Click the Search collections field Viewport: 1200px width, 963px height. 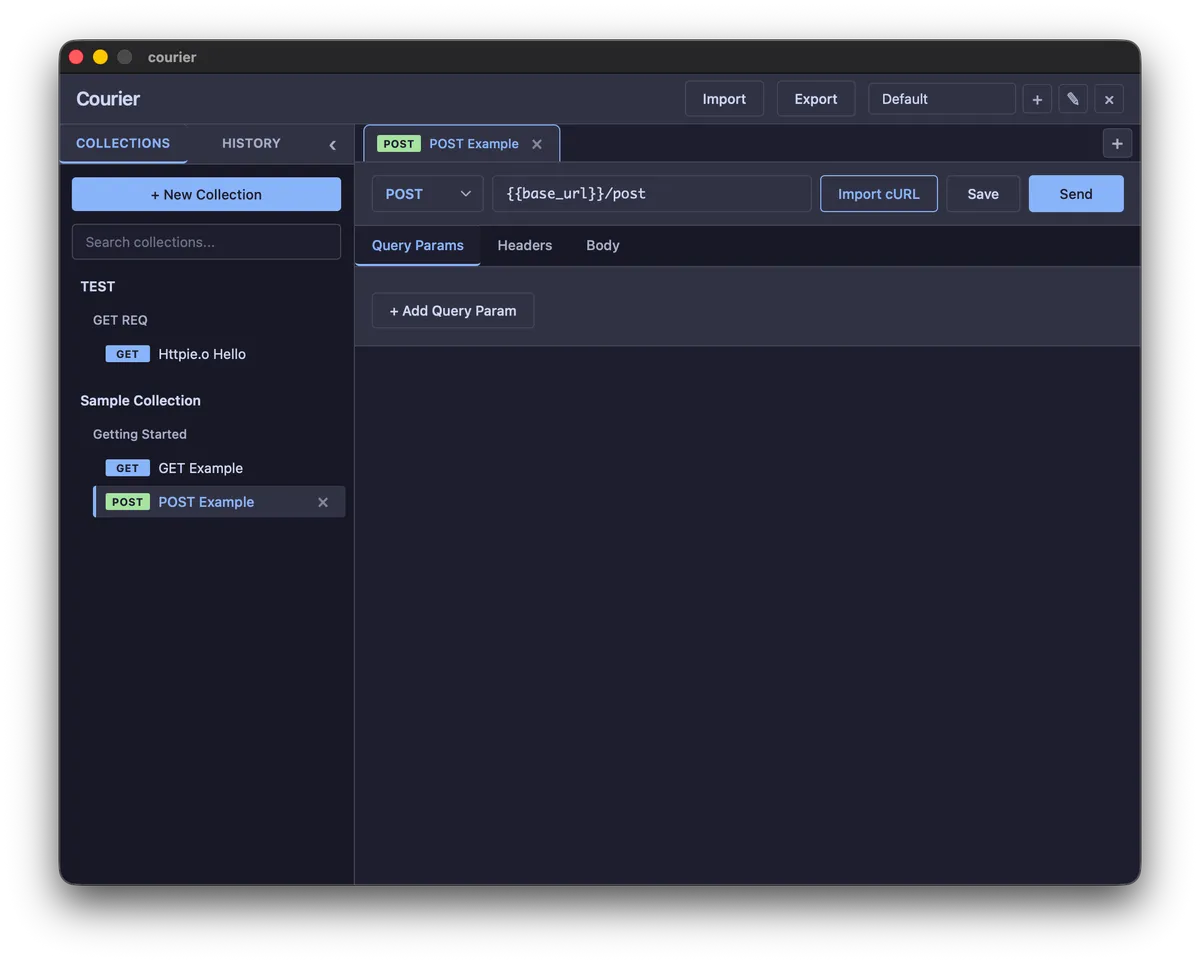point(206,242)
